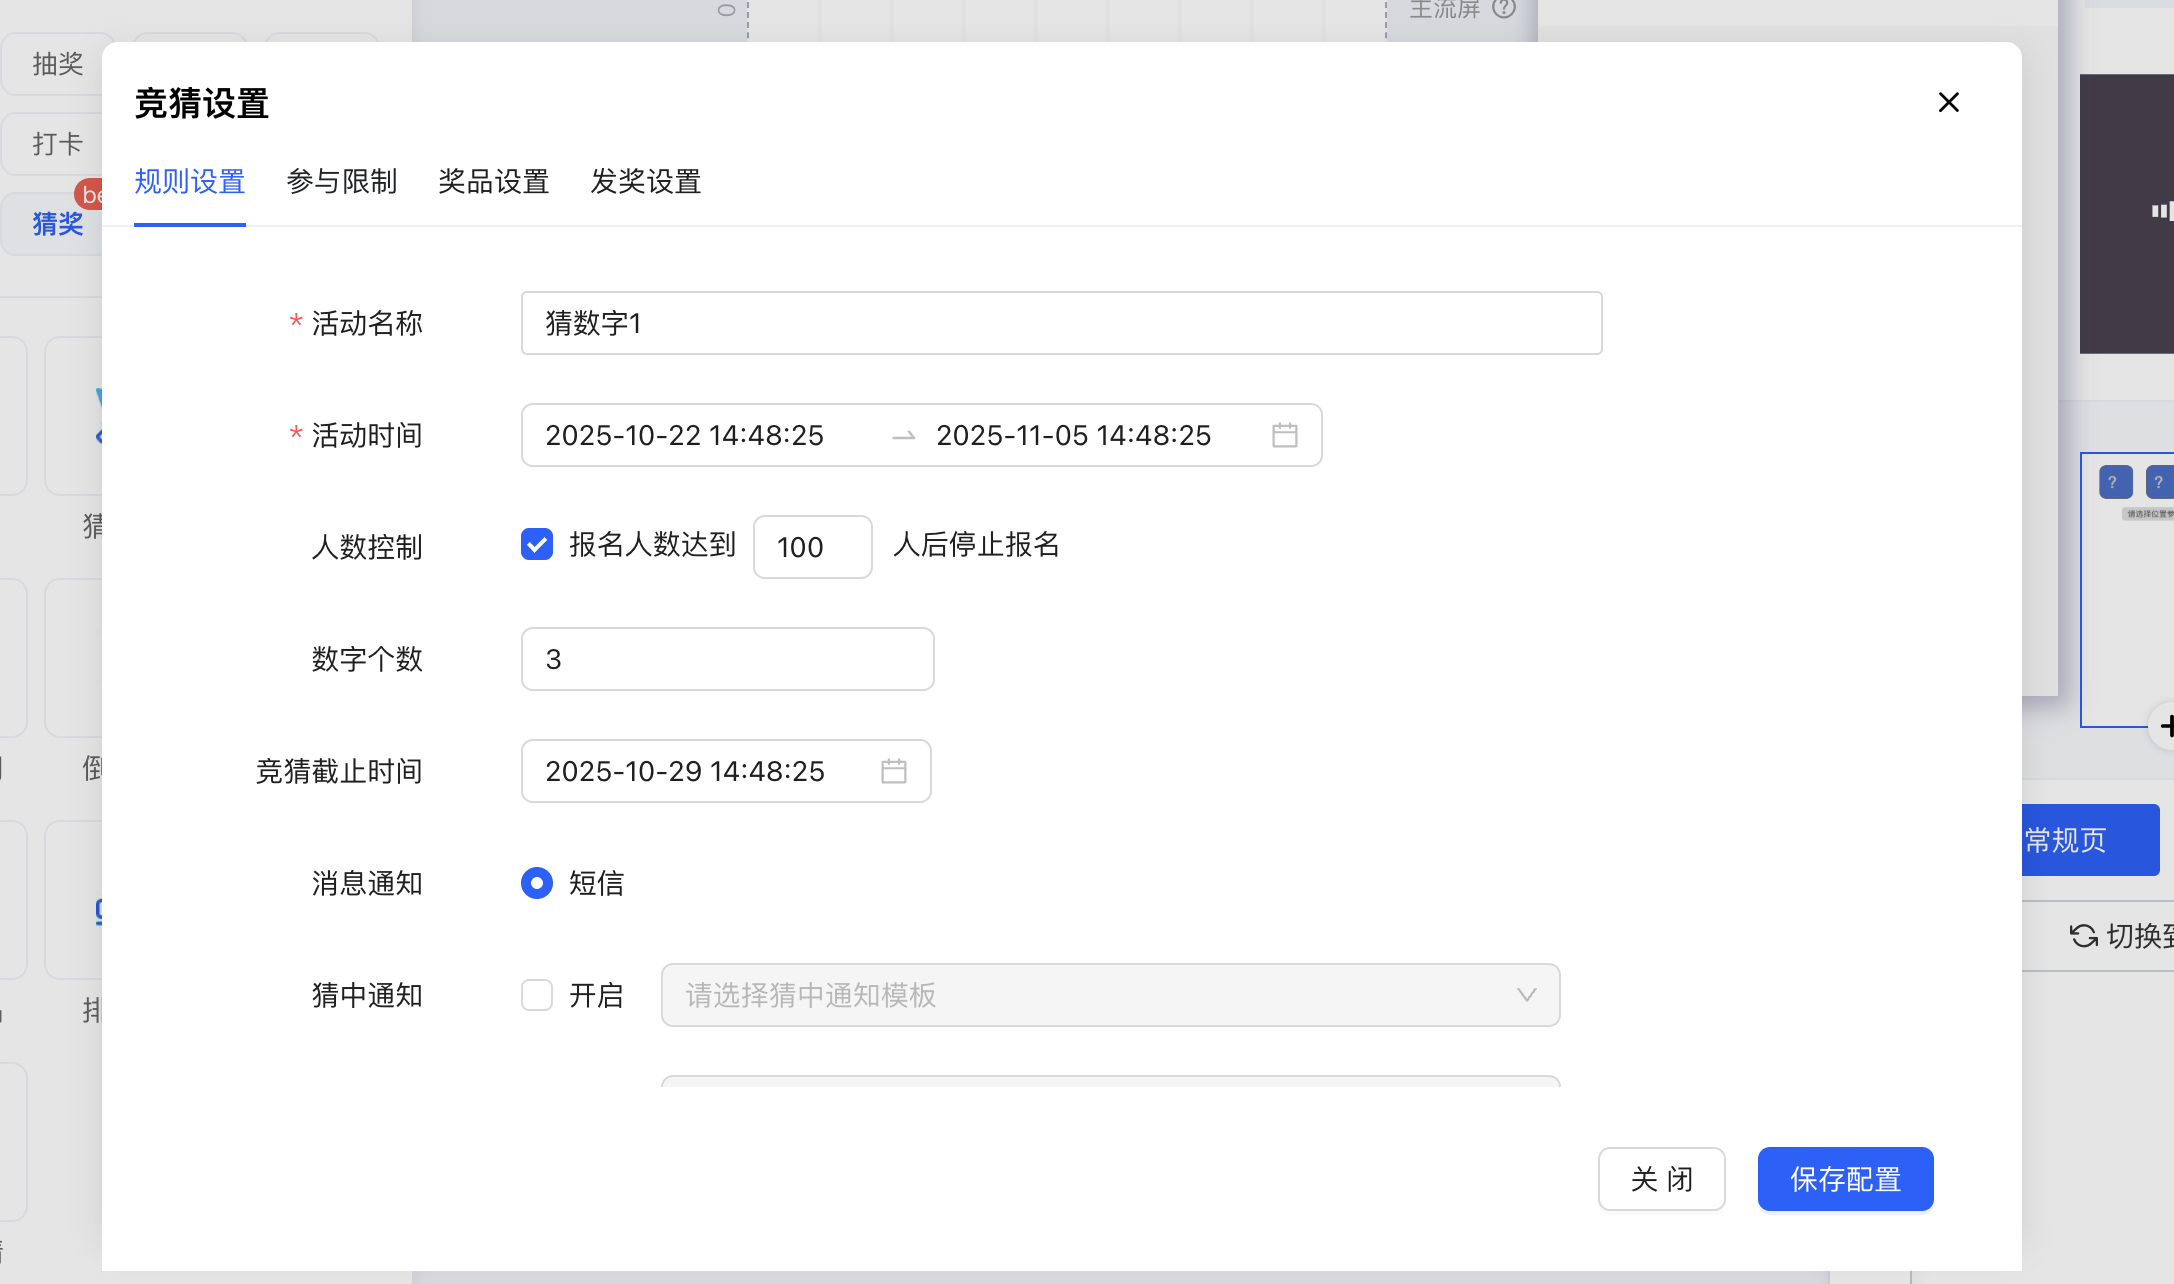
Task: Click calendar icon in 竞猜截止时间 field
Action: (893, 771)
